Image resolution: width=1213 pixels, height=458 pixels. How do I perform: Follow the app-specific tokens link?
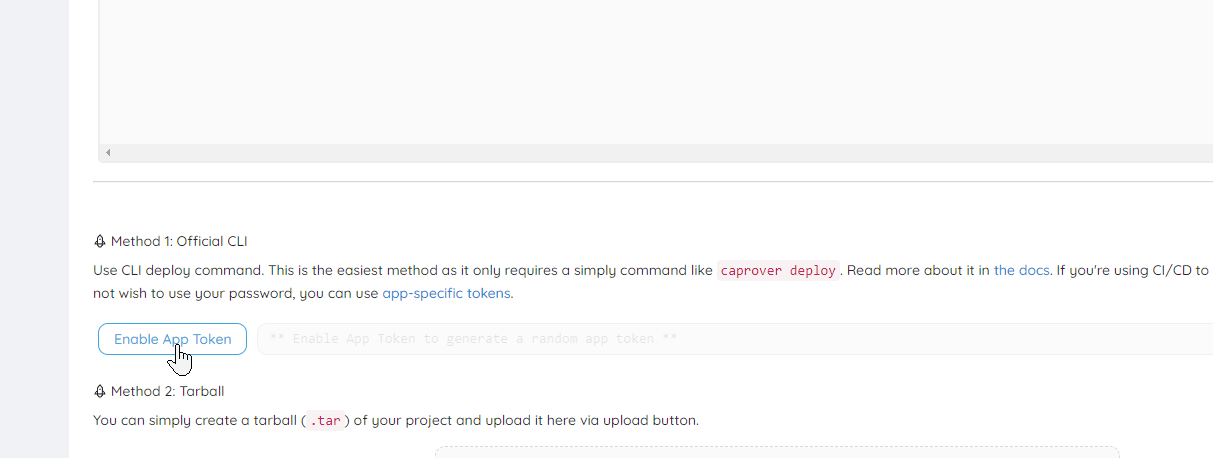tap(446, 293)
